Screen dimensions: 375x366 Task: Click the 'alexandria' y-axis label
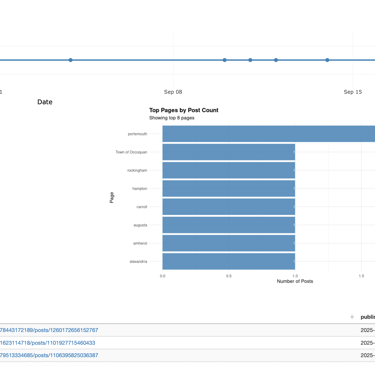[138, 261]
